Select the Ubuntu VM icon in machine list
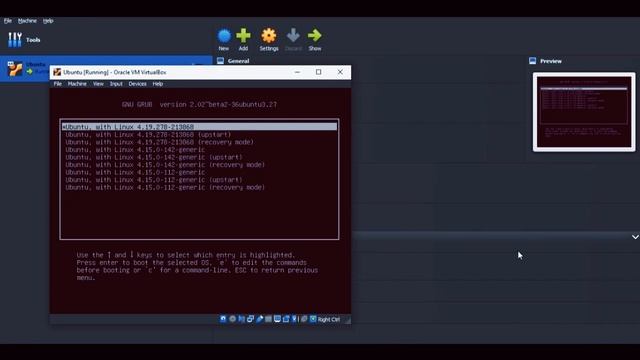 click(15, 69)
